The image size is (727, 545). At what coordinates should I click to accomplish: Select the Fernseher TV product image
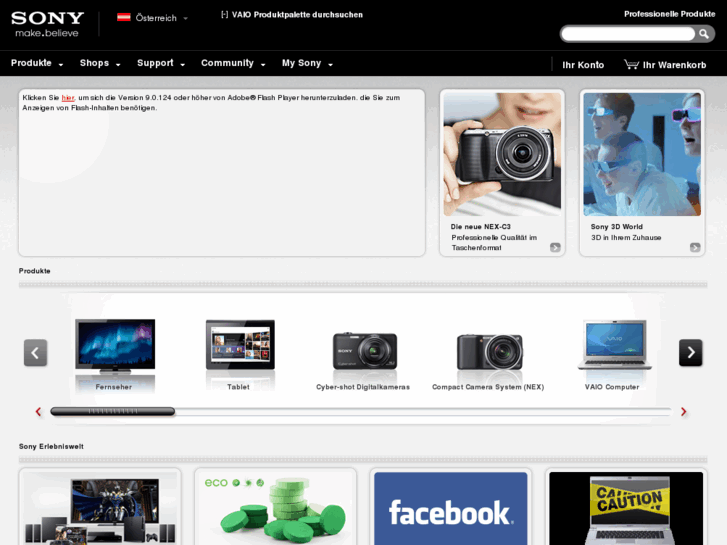(x=115, y=347)
